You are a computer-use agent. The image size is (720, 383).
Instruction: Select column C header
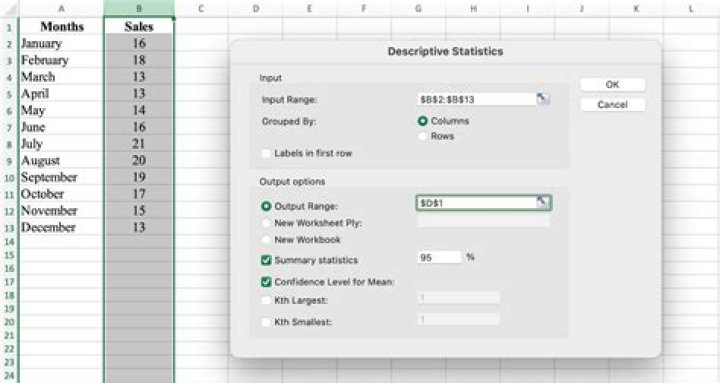coord(201,8)
